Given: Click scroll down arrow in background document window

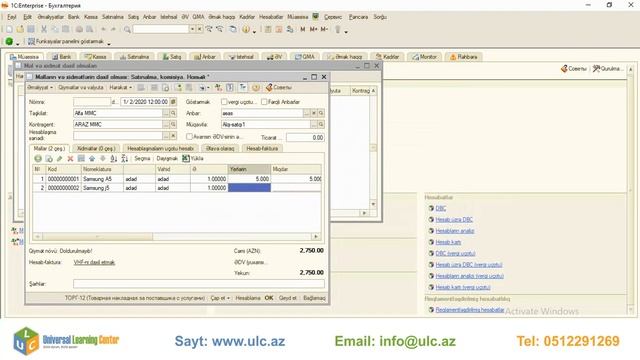Looking at the screenshot, I should click(373, 204).
